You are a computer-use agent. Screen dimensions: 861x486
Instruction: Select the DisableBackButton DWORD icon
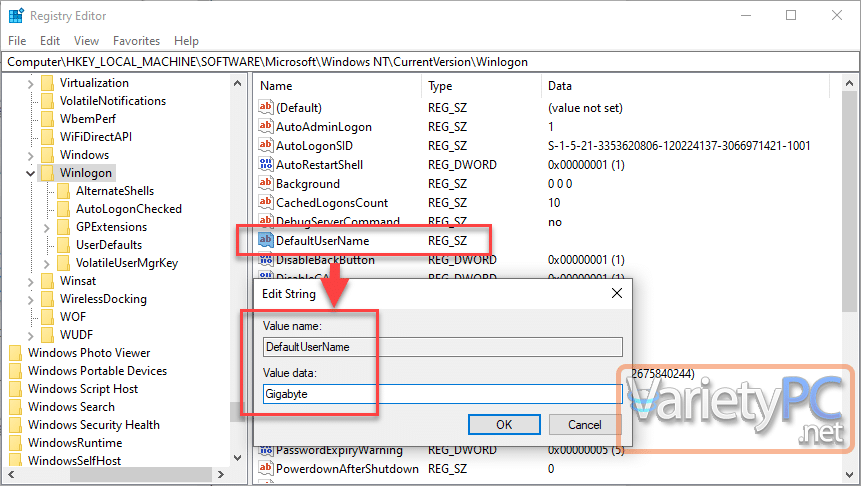266,260
